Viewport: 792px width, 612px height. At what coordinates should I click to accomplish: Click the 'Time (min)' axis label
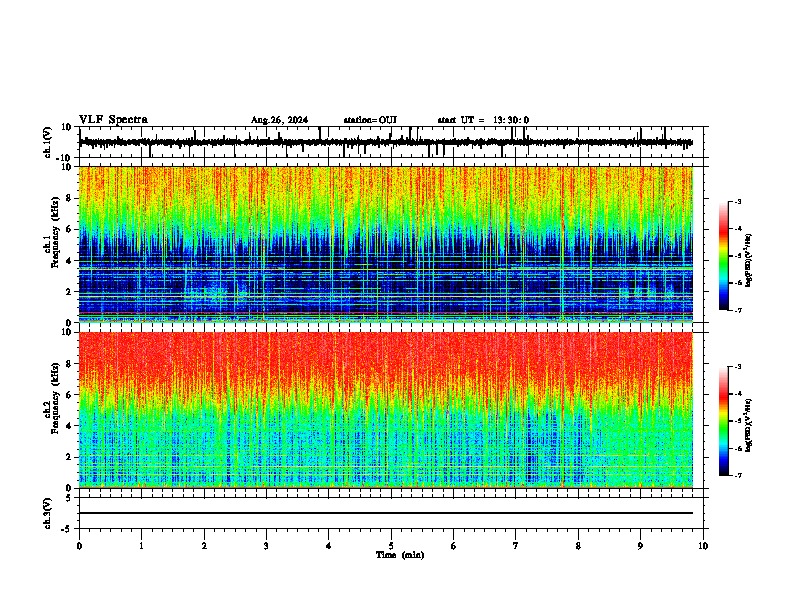[x=400, y=555]
